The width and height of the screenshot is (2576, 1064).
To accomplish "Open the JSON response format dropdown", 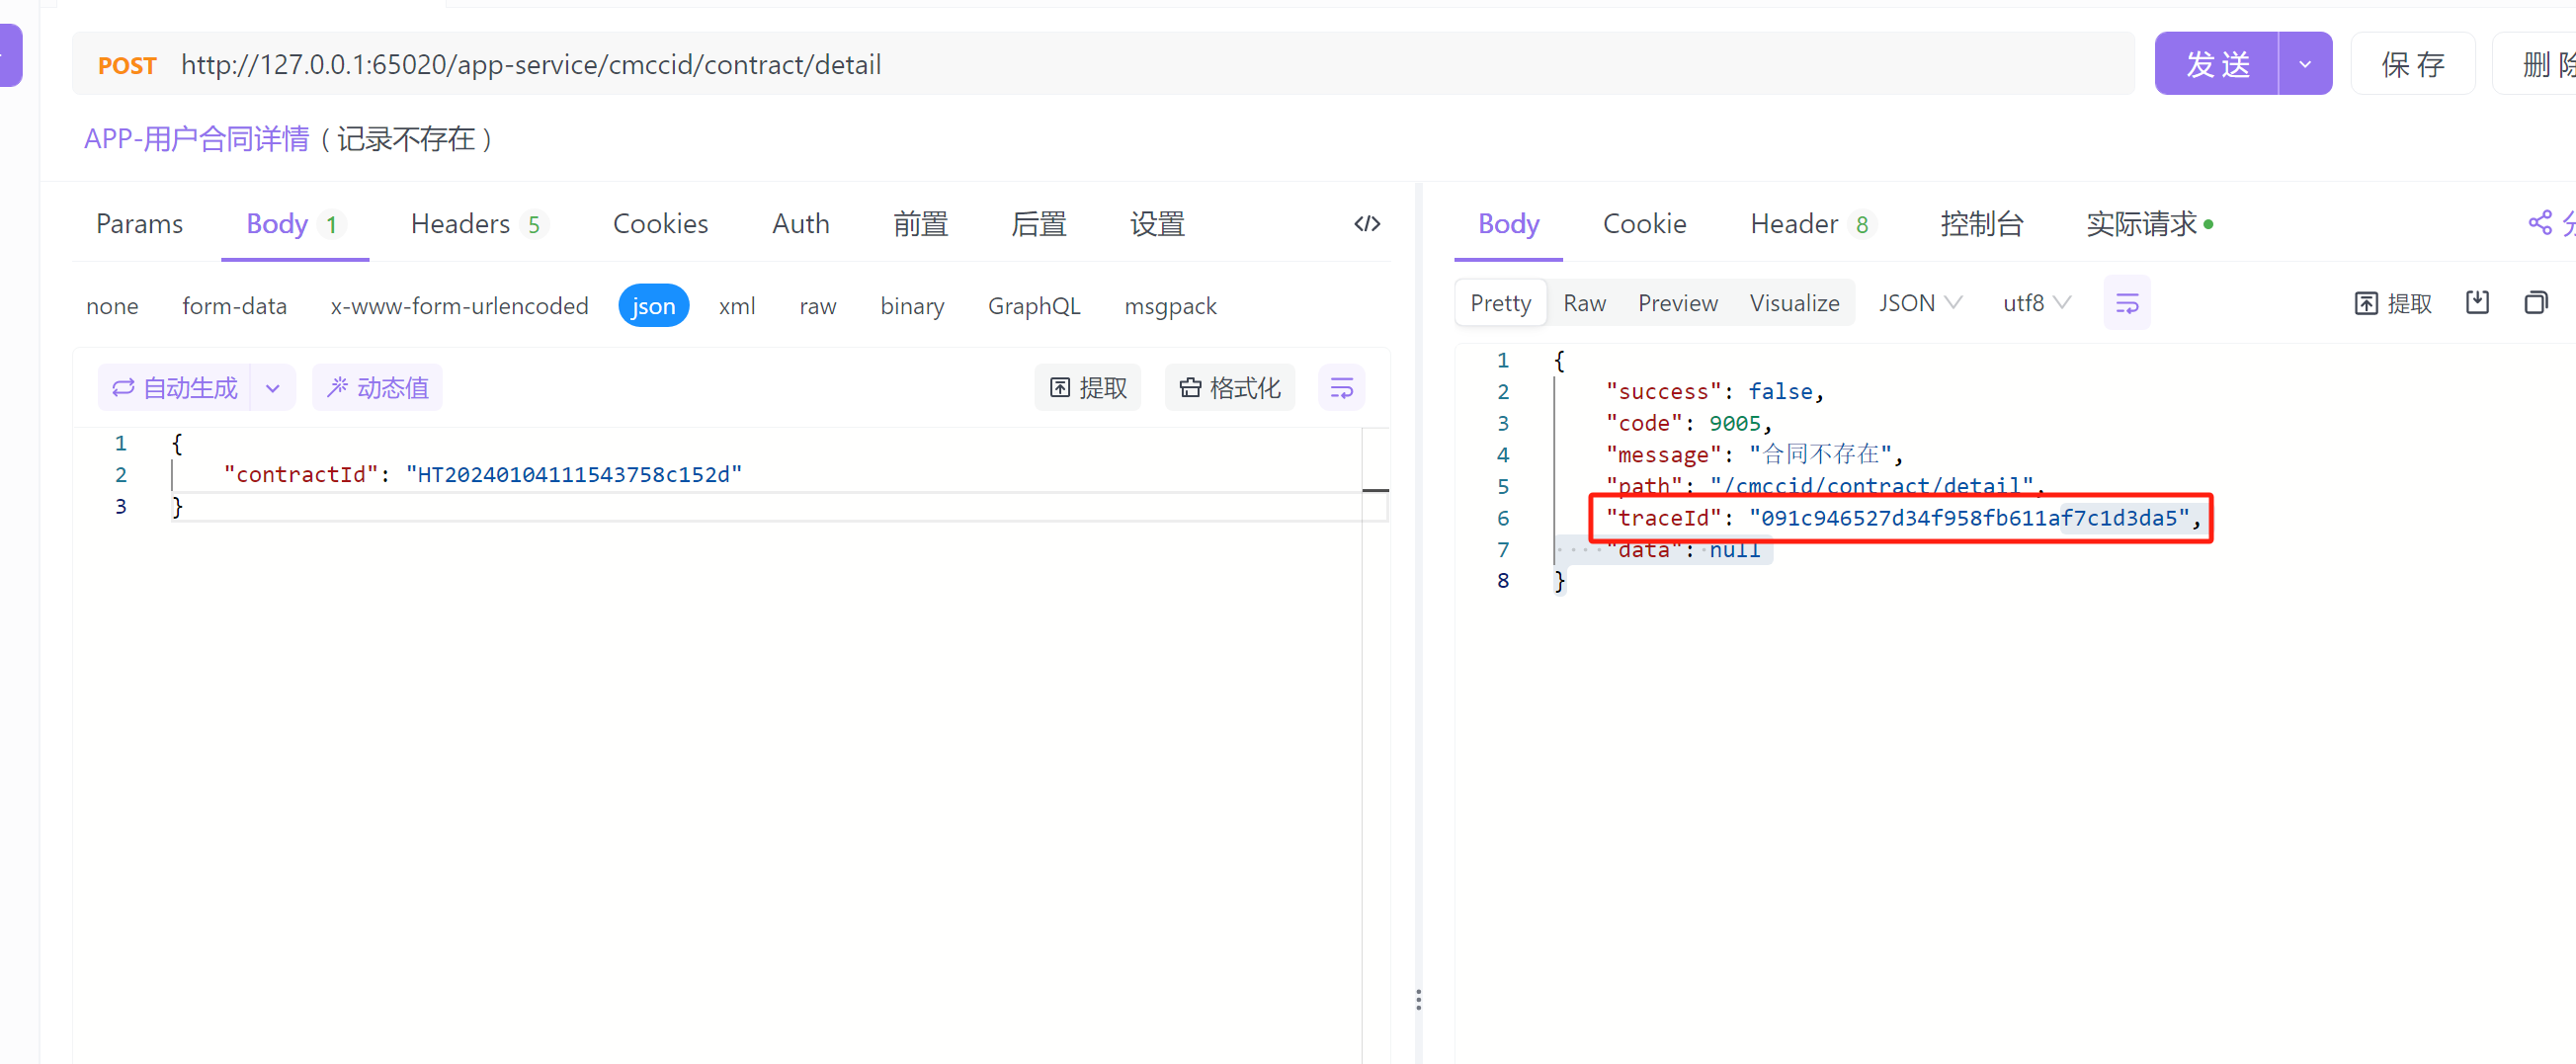I will (1920, 303).
